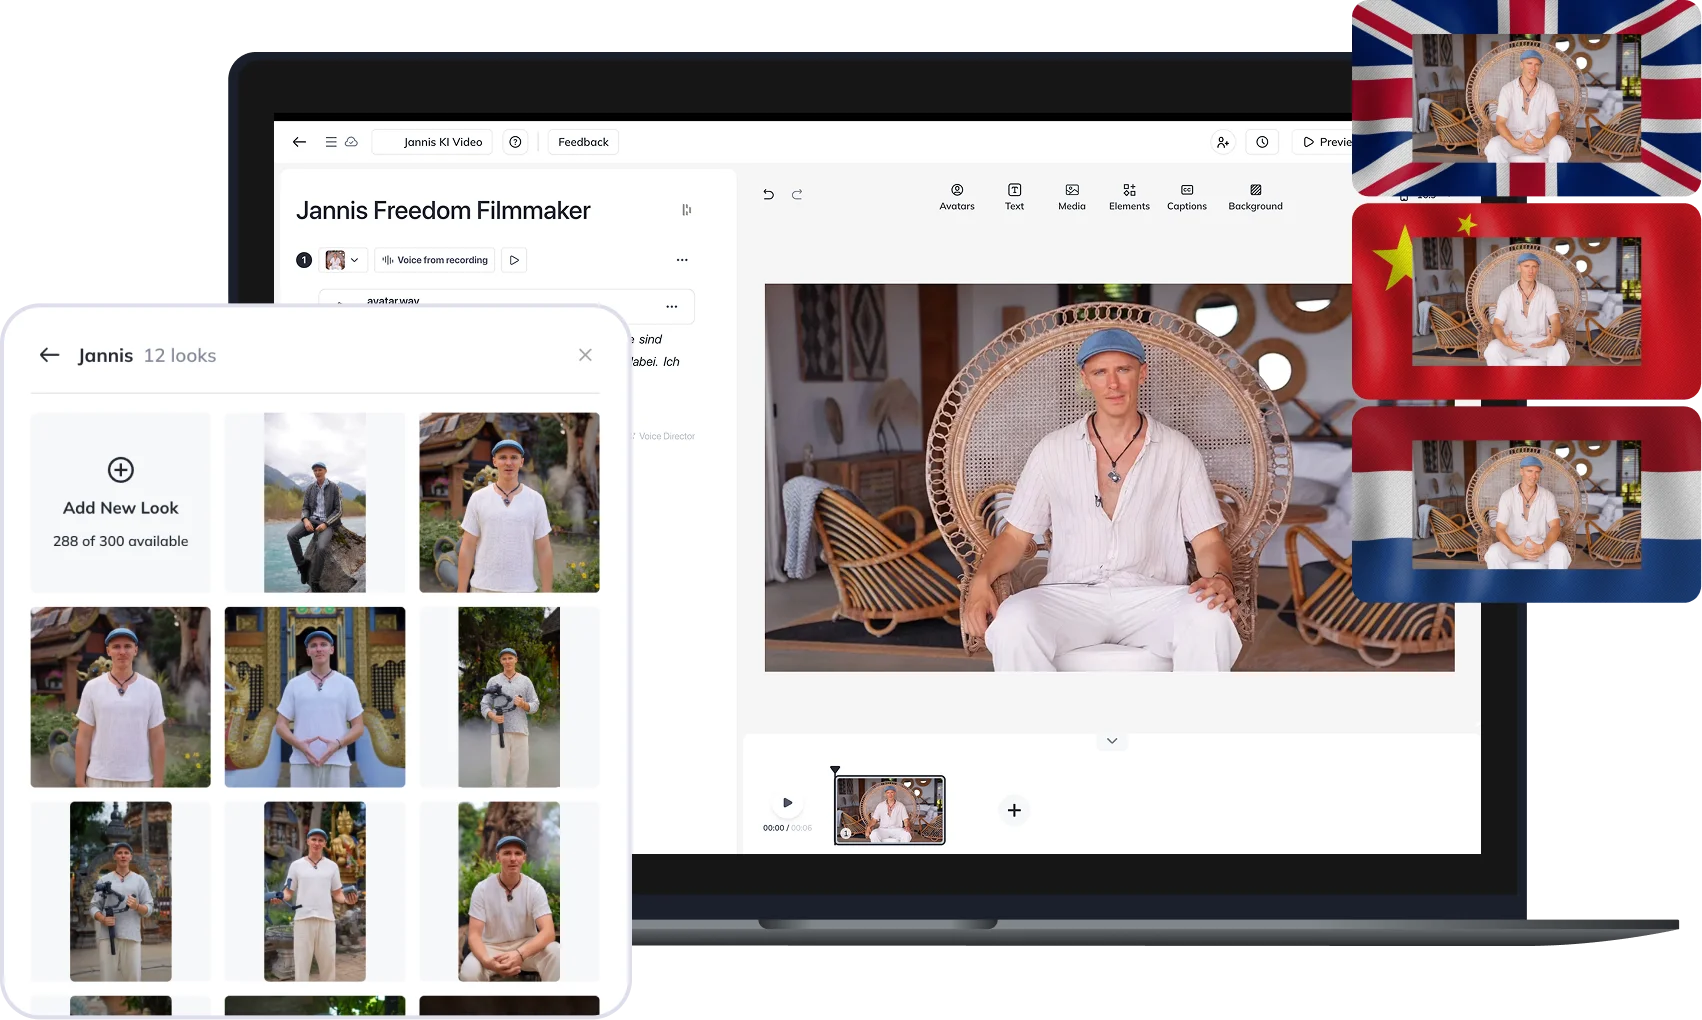The image size is (1702, 1020).
Task: Click the panel toggle icon beside script title
Action: 686,210
